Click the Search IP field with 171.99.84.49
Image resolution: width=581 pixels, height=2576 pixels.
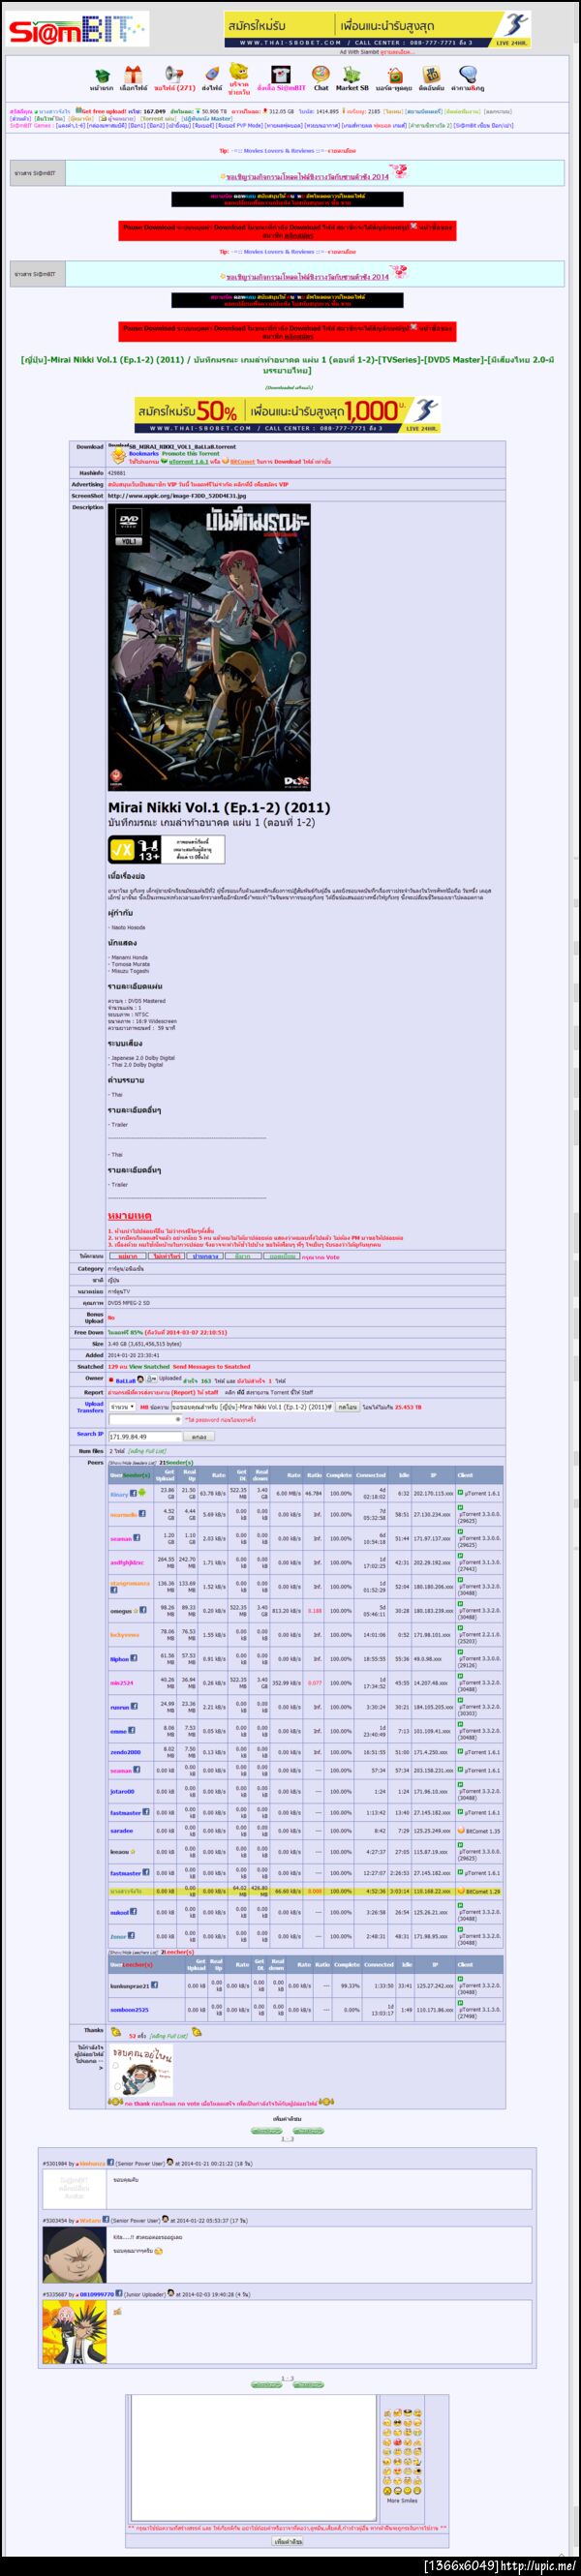[x=145, y=1436]
